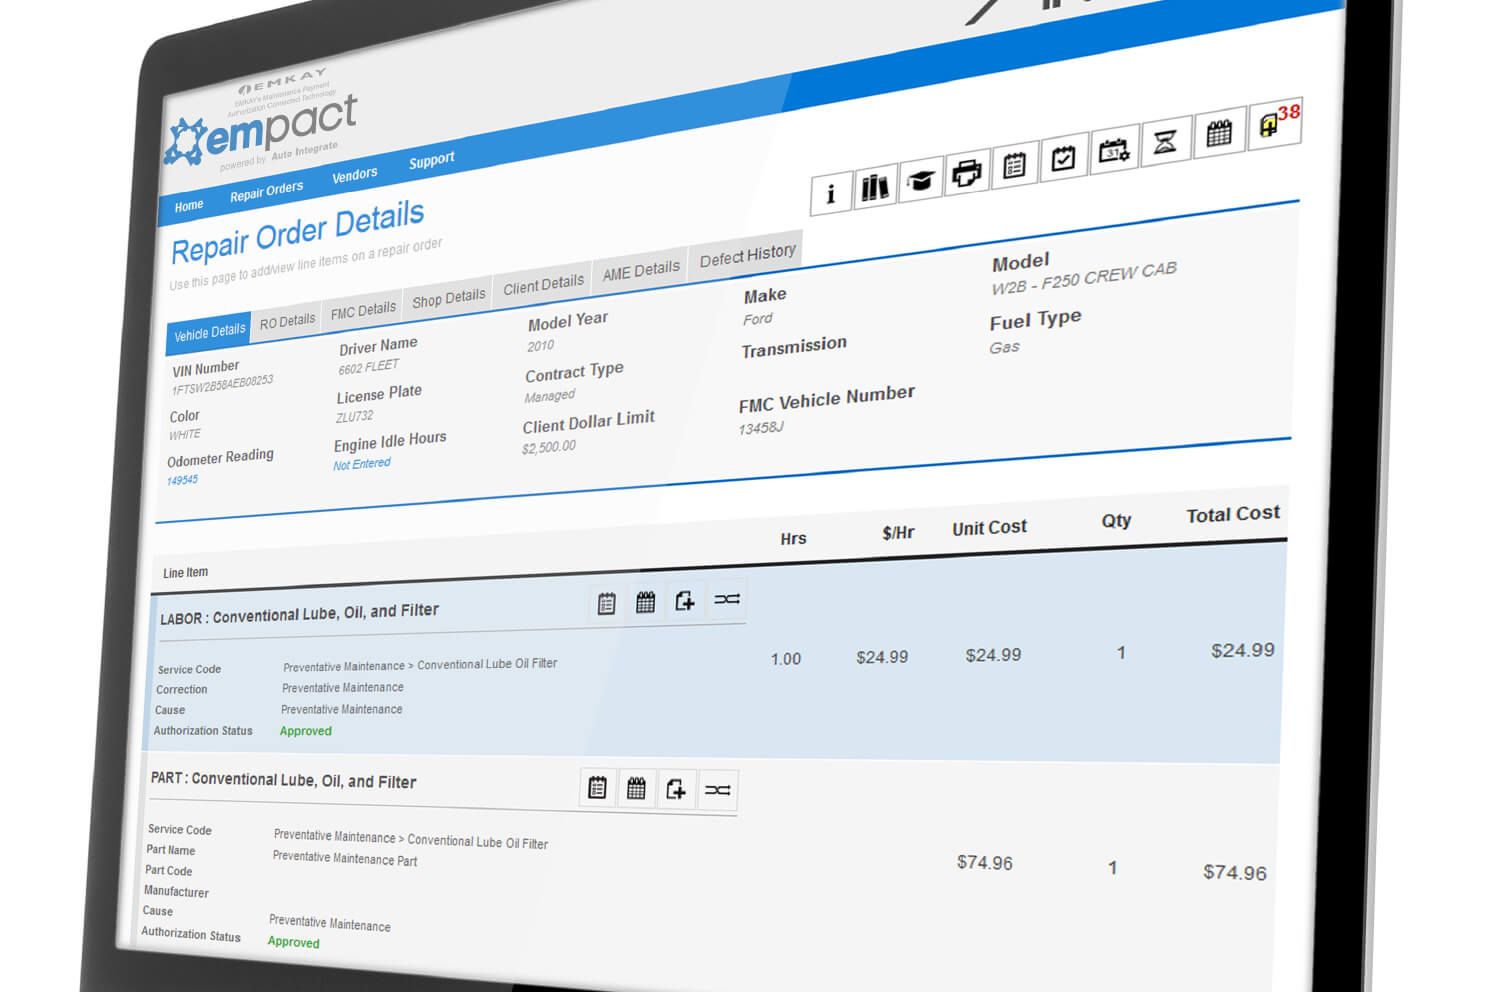Open calendar icon on the LABOR line item
1489x992 pixels.
pyautogui.click(x=645, y=602)
